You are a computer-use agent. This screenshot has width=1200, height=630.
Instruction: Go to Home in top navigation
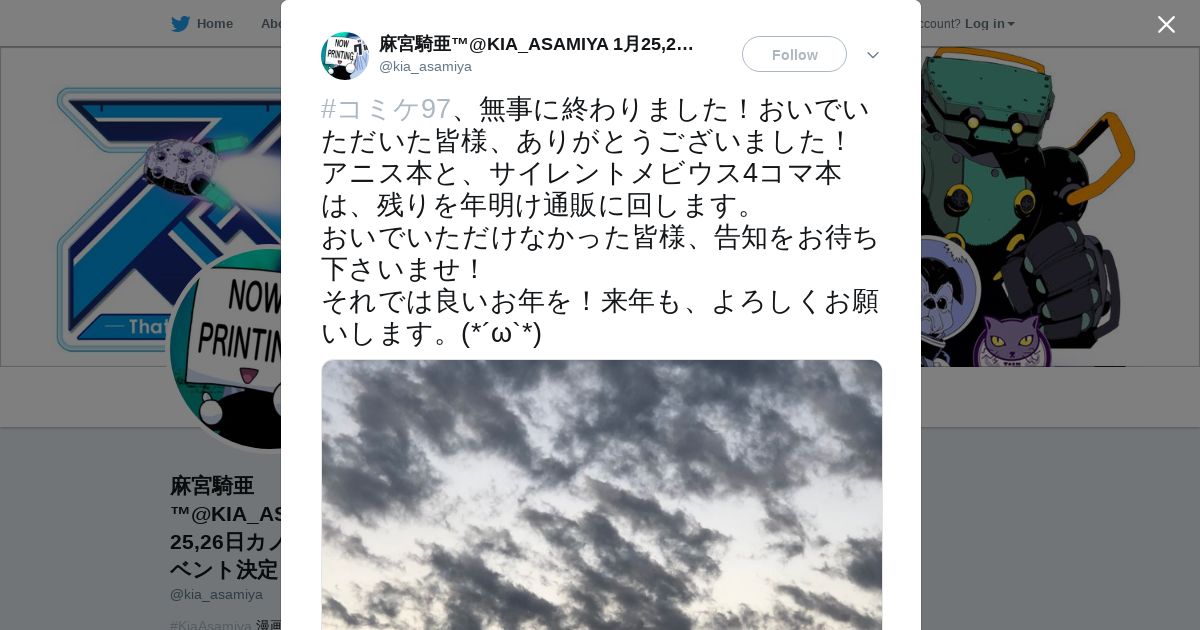pyautogui.click(x=214, y=24)
